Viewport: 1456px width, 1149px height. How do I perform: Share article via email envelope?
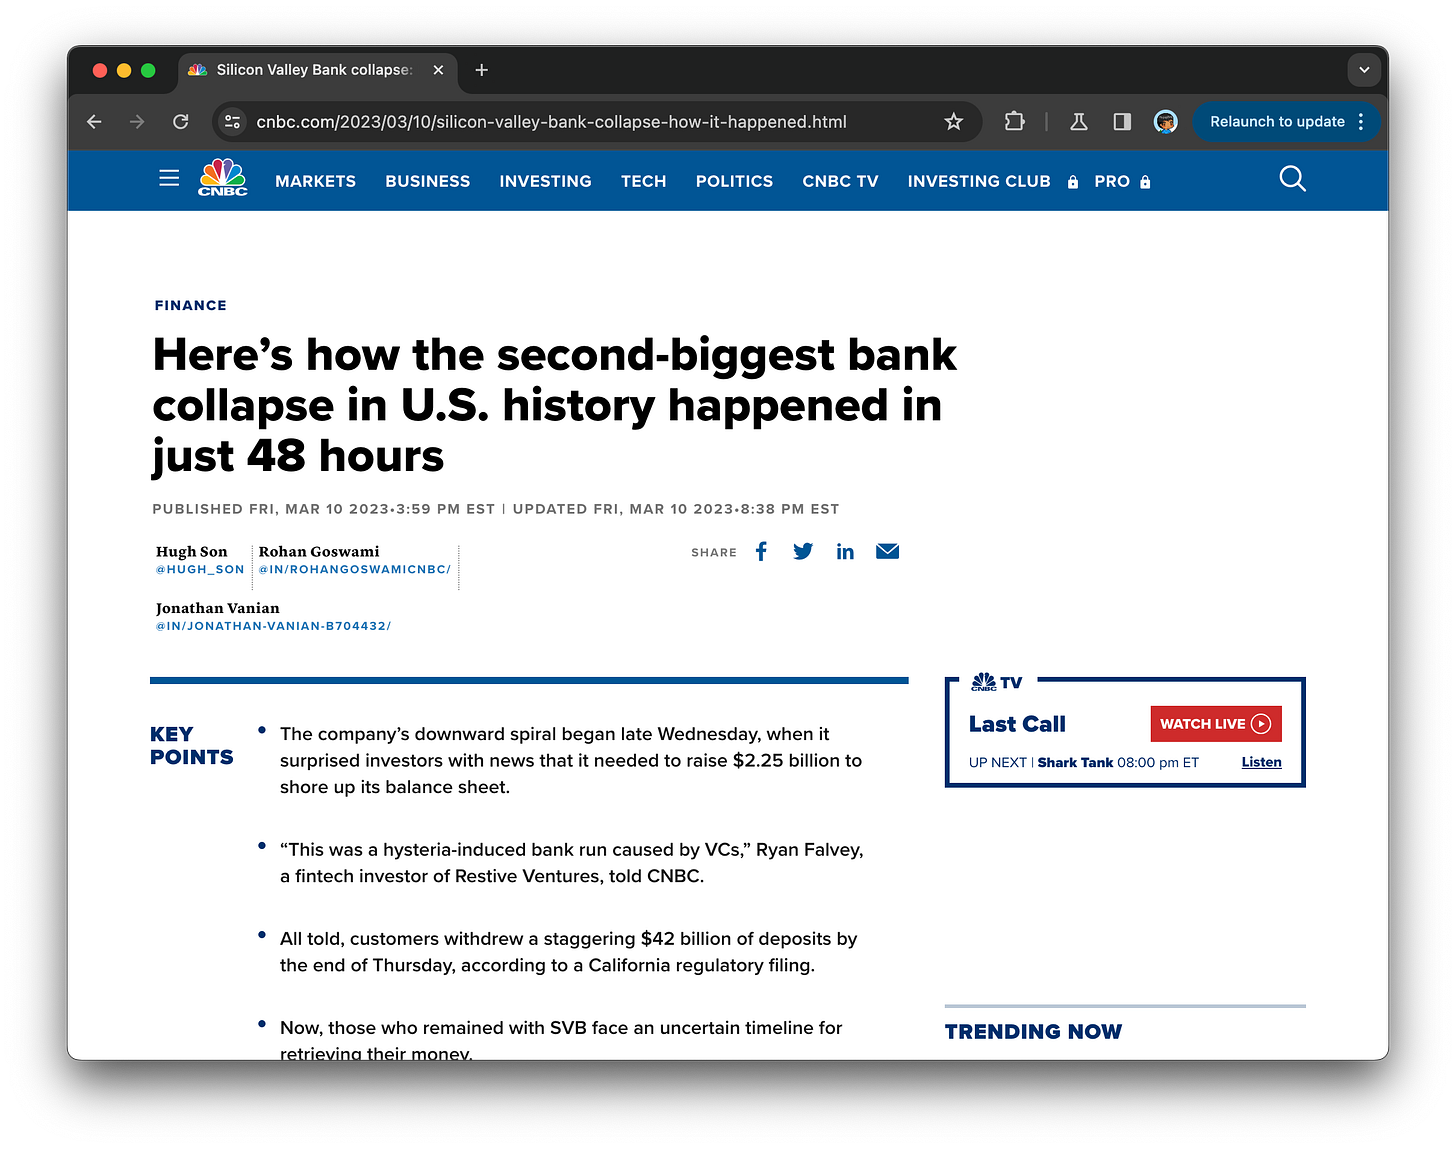click(887, 551)
